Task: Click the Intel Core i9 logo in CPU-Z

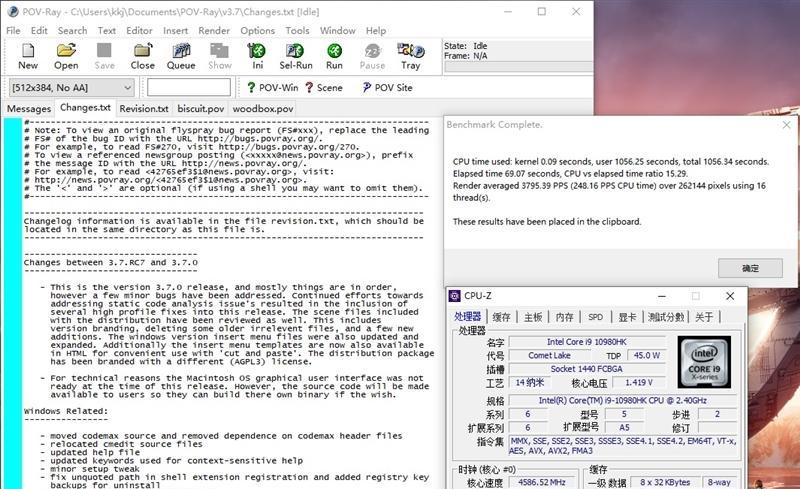Action: [704, 362]
